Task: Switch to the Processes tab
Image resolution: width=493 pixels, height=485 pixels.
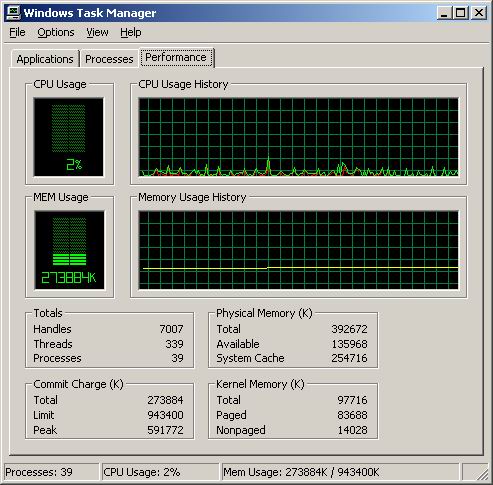Action: tap(109, 59)
